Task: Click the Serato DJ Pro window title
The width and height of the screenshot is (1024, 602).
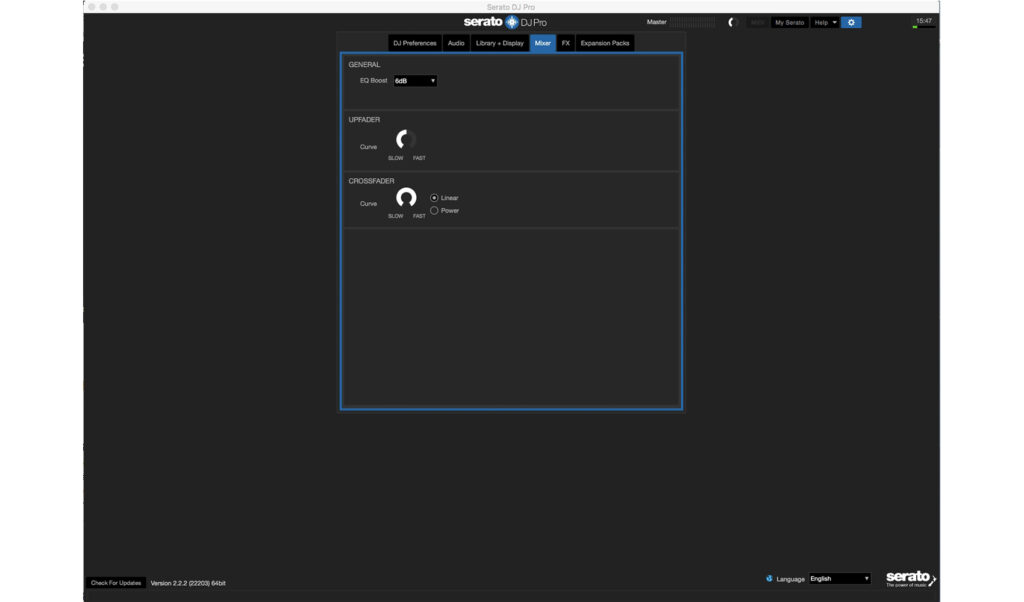Action: (x=511, y=7)
